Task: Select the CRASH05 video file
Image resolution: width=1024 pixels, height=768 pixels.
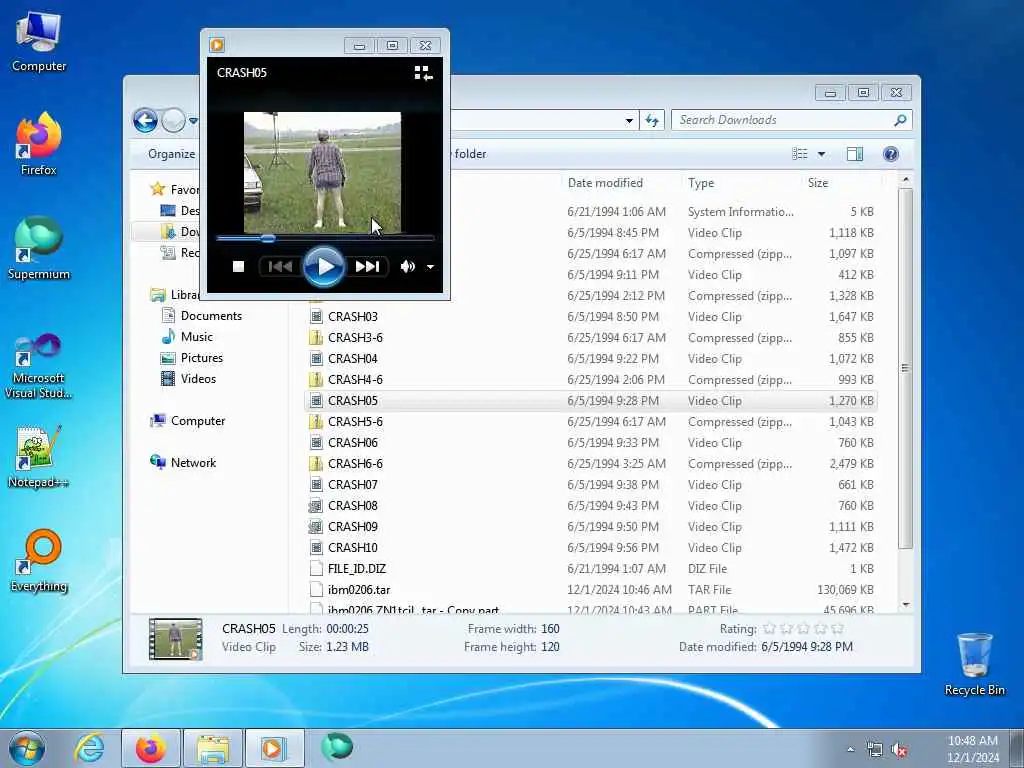Action: tap(353, 400)
